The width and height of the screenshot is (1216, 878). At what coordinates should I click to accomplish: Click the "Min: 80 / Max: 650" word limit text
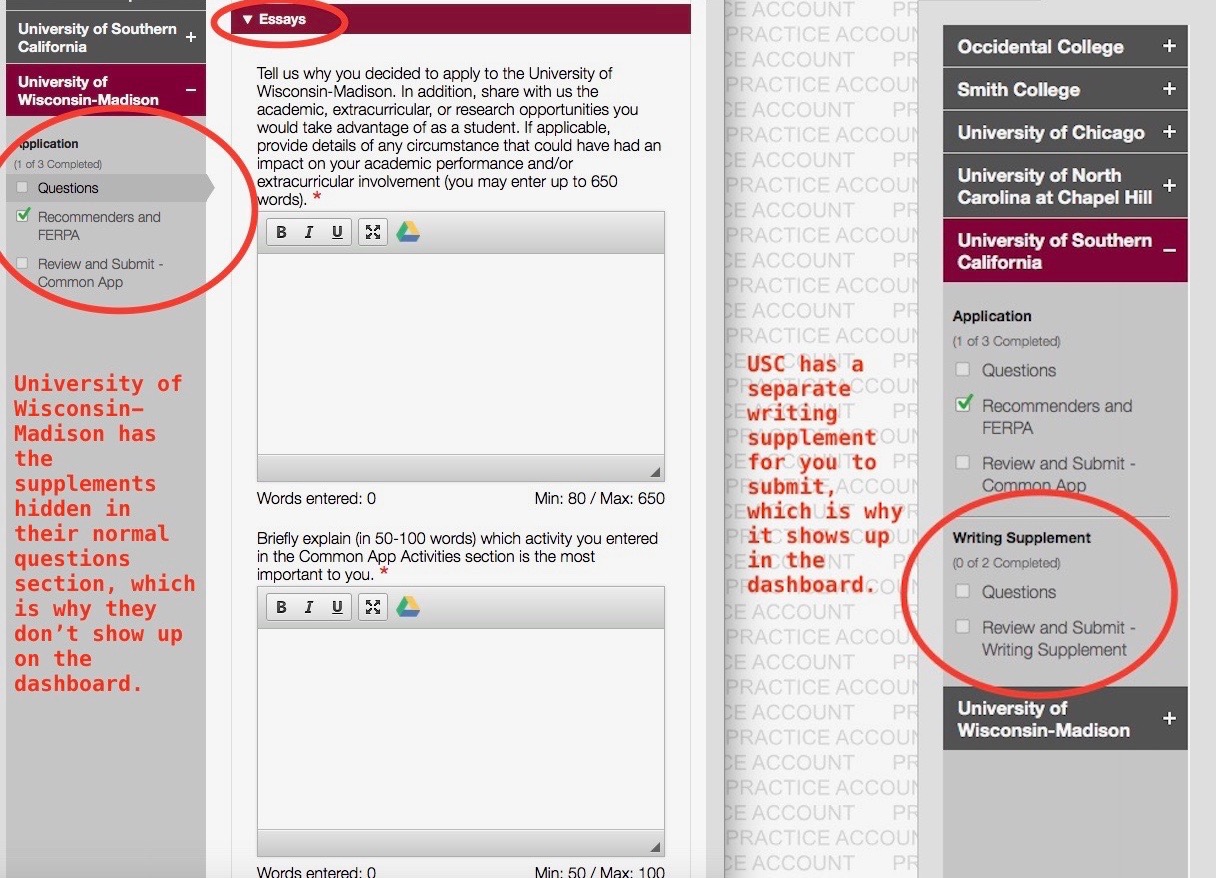coord(600,498)
